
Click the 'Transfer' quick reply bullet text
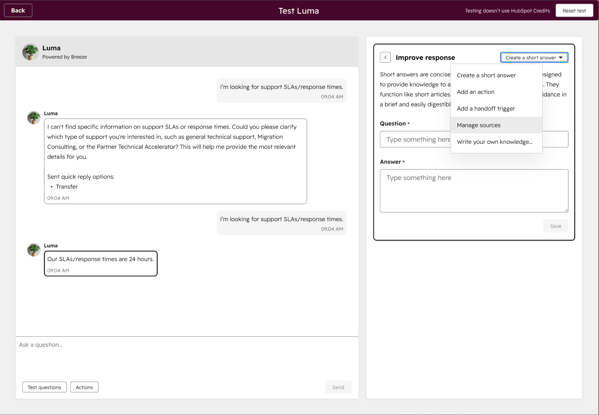pos(66,186)
